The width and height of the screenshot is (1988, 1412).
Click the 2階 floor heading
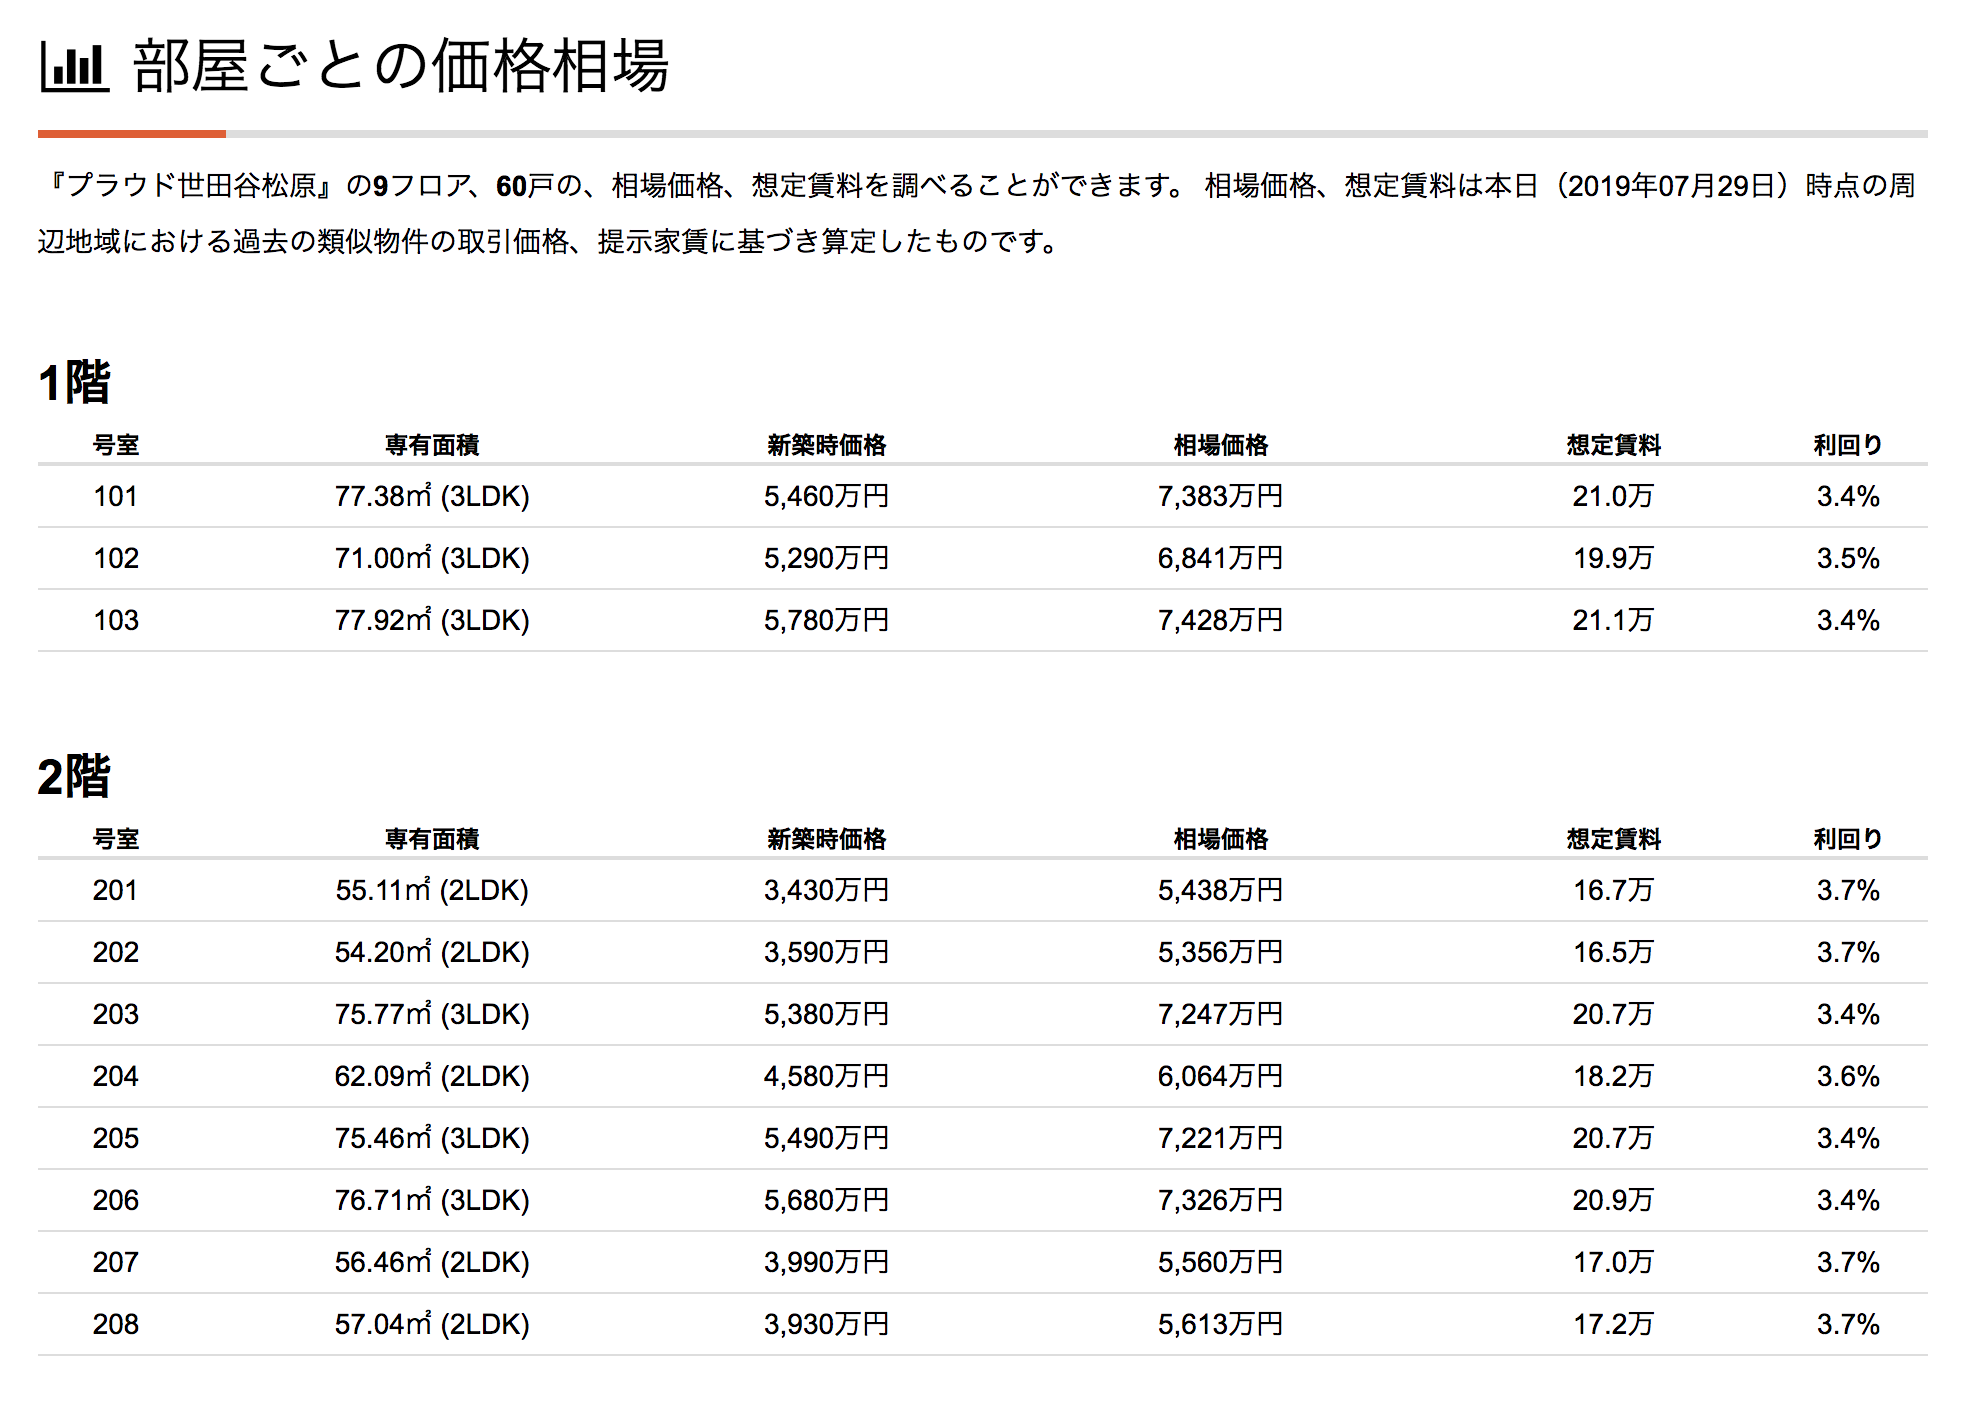point(74,776)
